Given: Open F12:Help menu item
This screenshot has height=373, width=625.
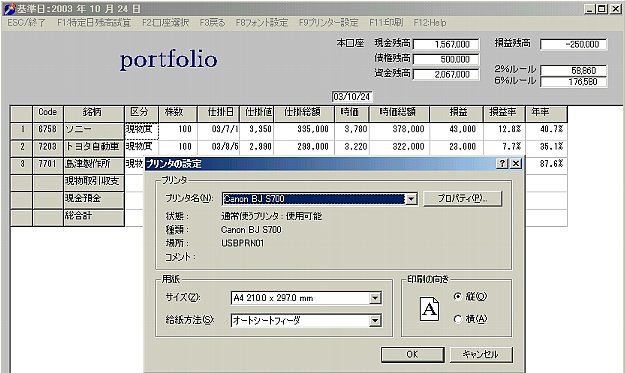Looking at the screenshot, I should (x=430, y=23).
